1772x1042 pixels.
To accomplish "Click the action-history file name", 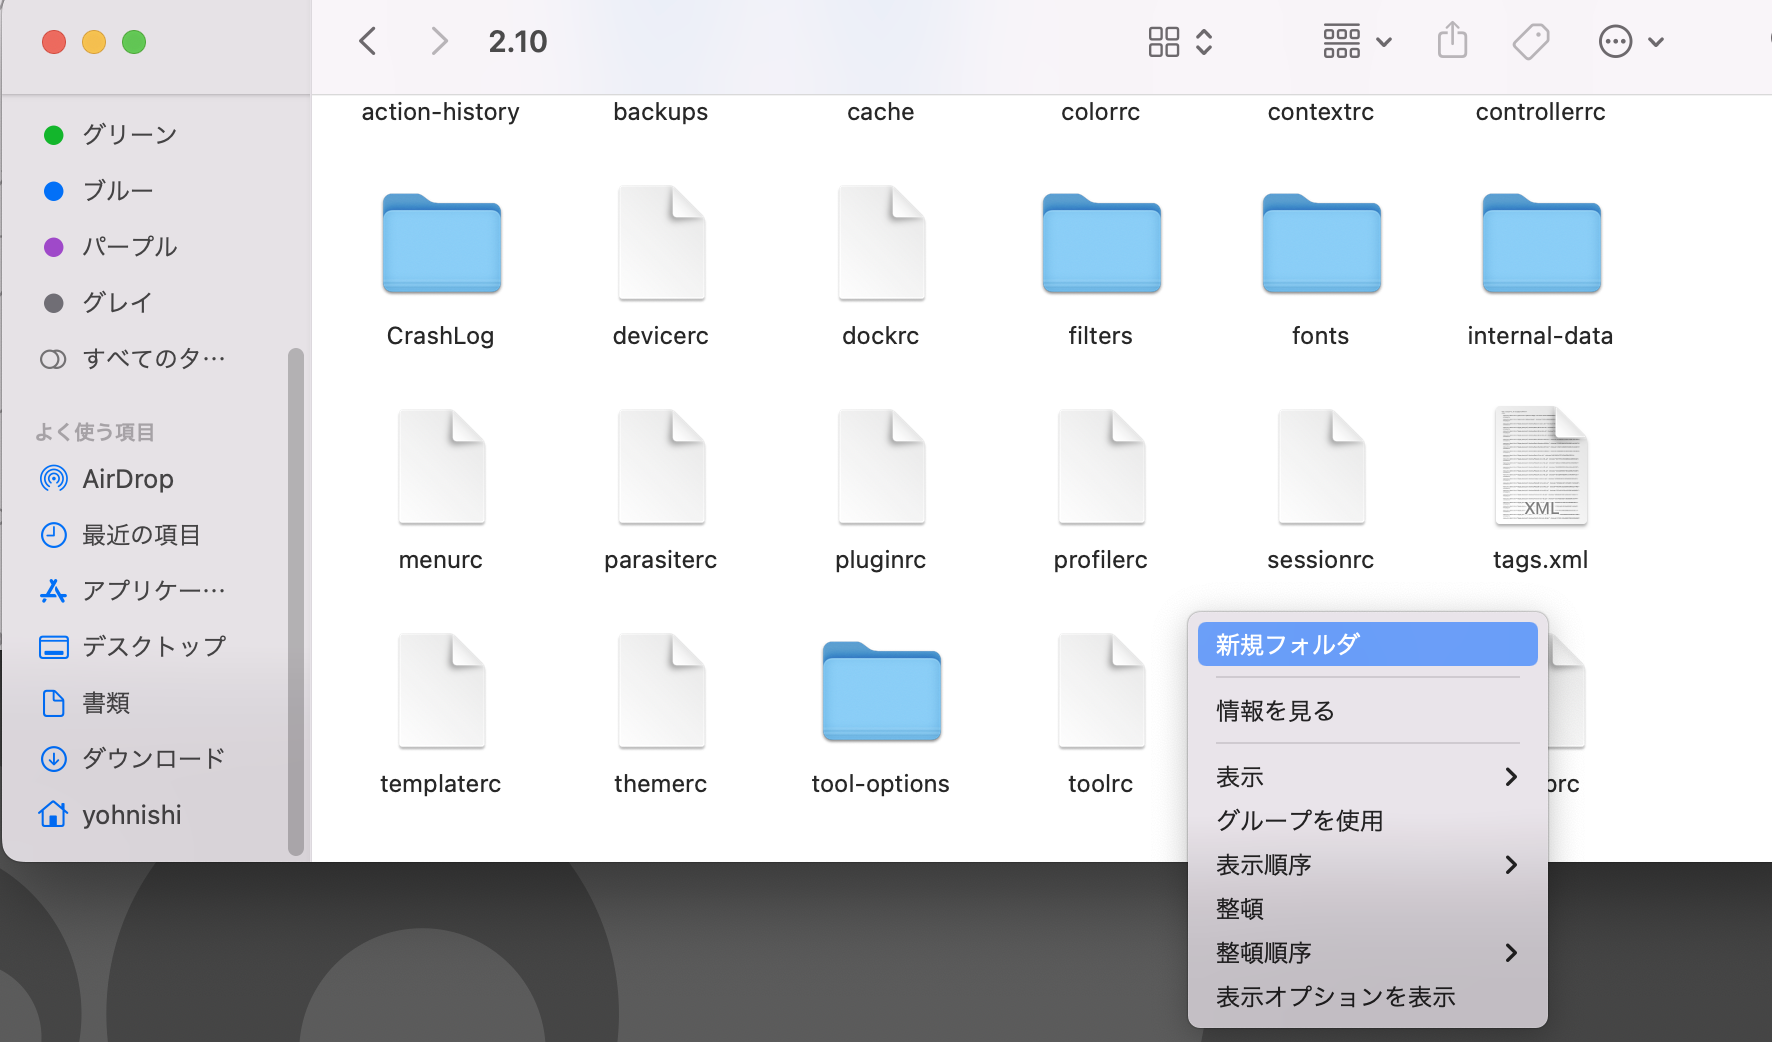I will point(441,111).
